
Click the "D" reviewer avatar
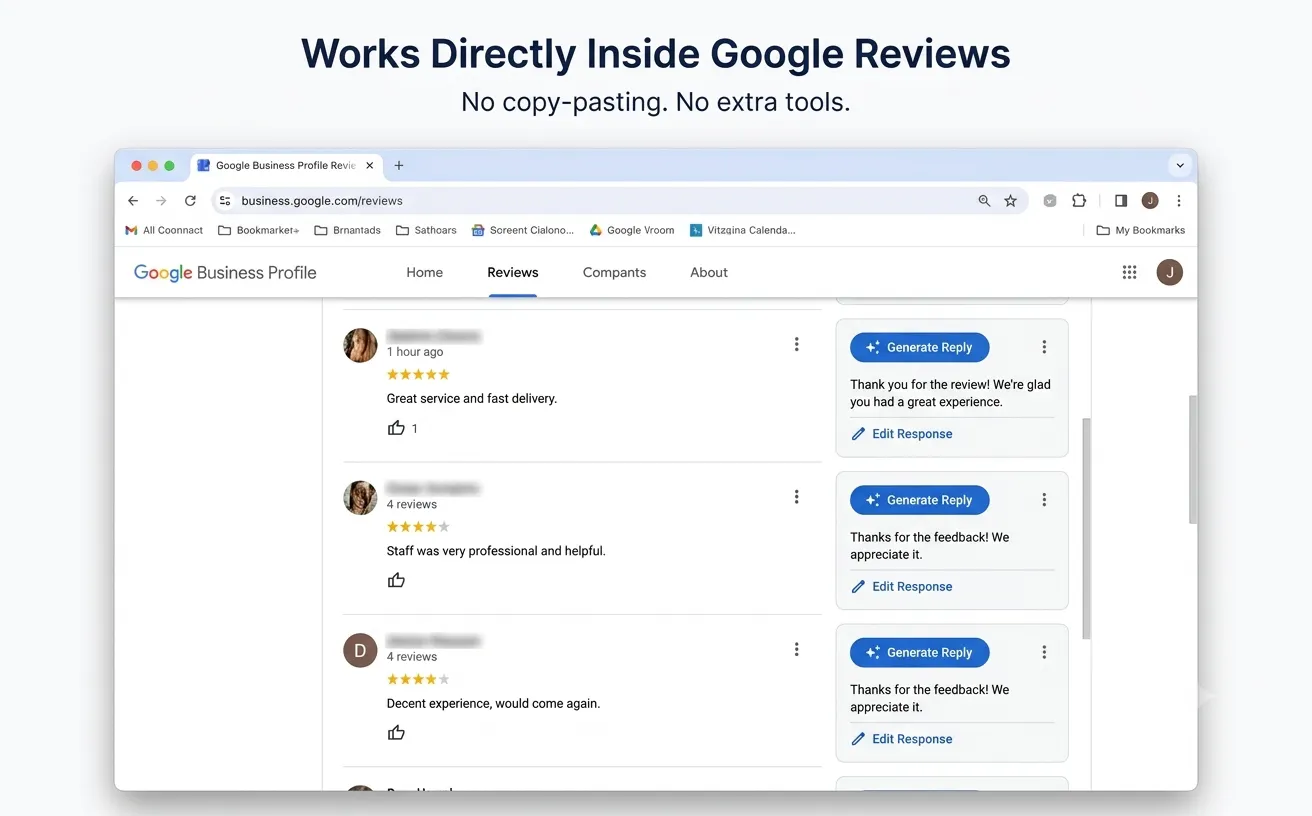tap(360, 650)
